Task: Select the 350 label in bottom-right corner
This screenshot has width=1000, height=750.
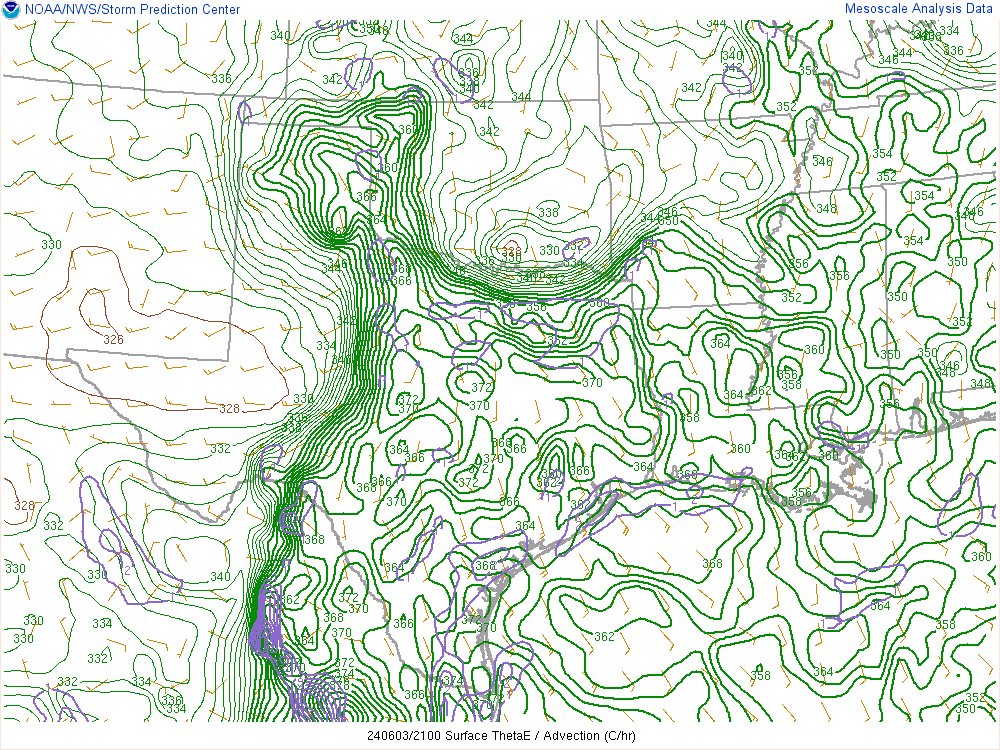Action: coord(965,709)
